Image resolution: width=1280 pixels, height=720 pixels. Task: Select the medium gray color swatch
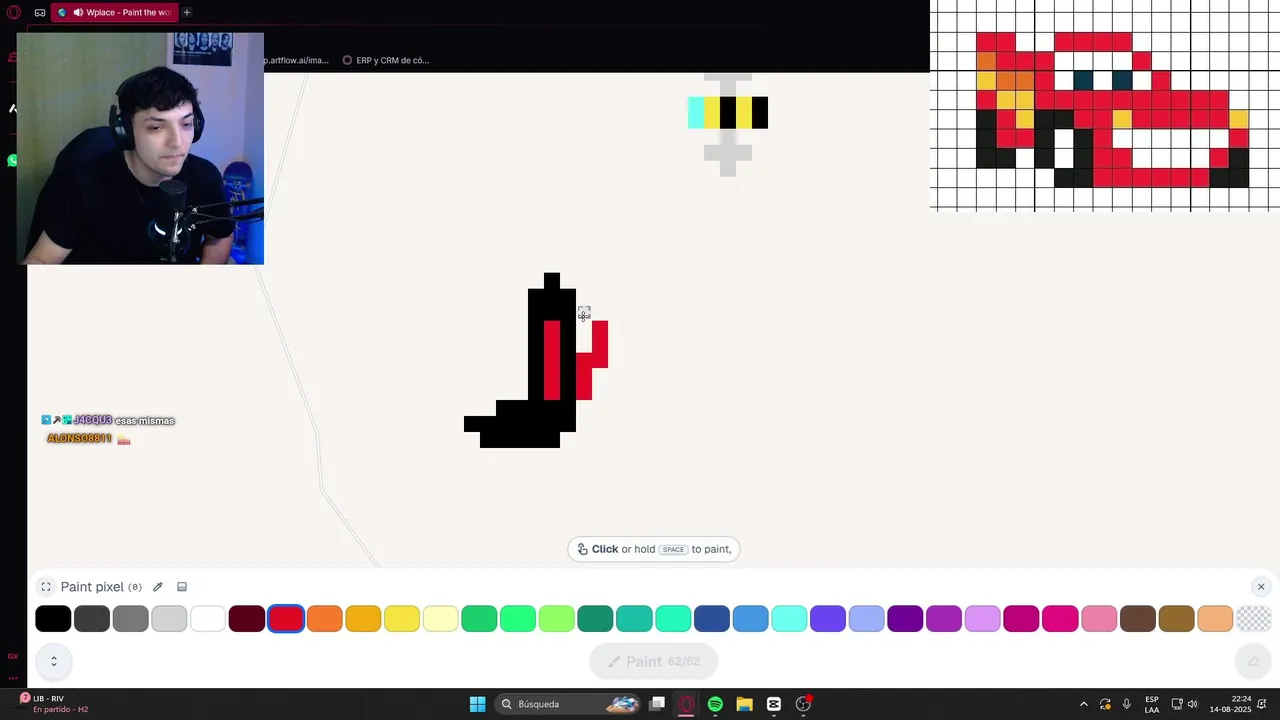[x=131, y=619]
